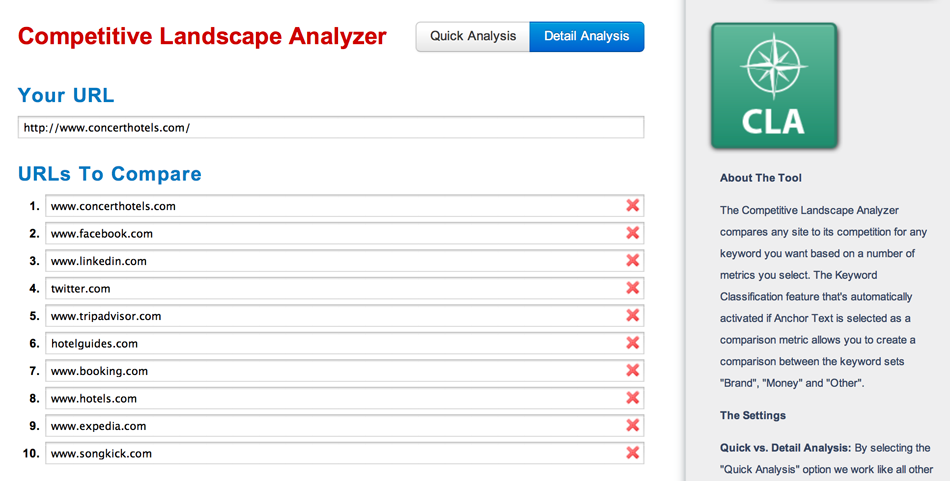Screen dimensions: 950x481
Task: Focus the www.facebook.com input
Action: (x=344, y=233)
